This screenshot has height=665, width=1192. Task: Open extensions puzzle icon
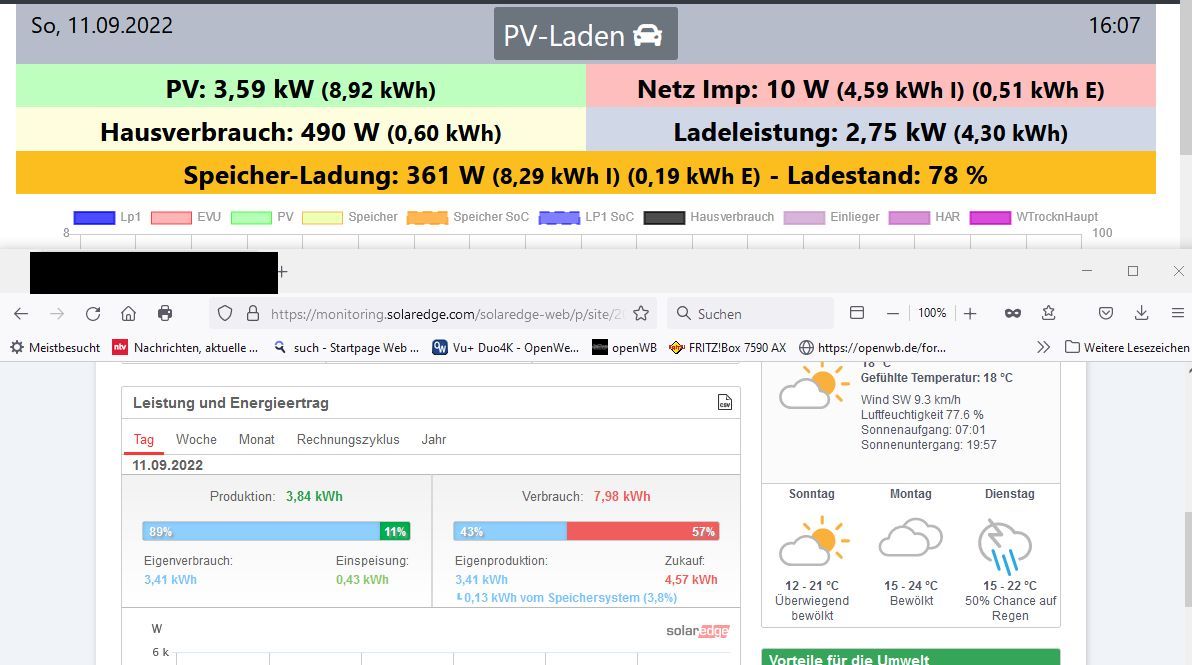pos(1049,313)
